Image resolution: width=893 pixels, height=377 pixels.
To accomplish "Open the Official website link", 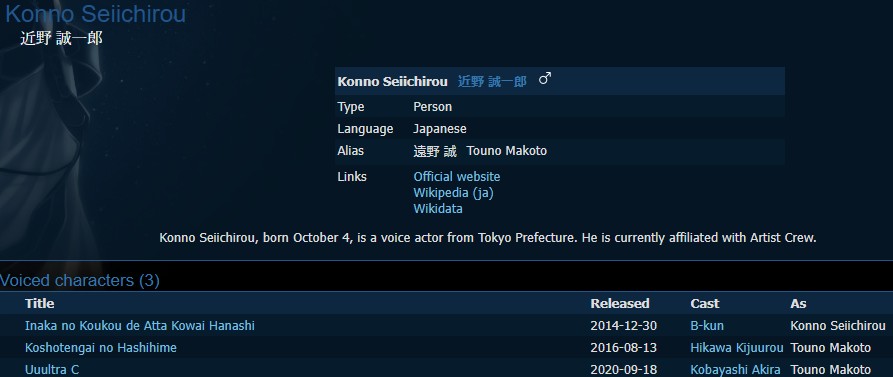I will pyautogui.click(x=457, y=177).
